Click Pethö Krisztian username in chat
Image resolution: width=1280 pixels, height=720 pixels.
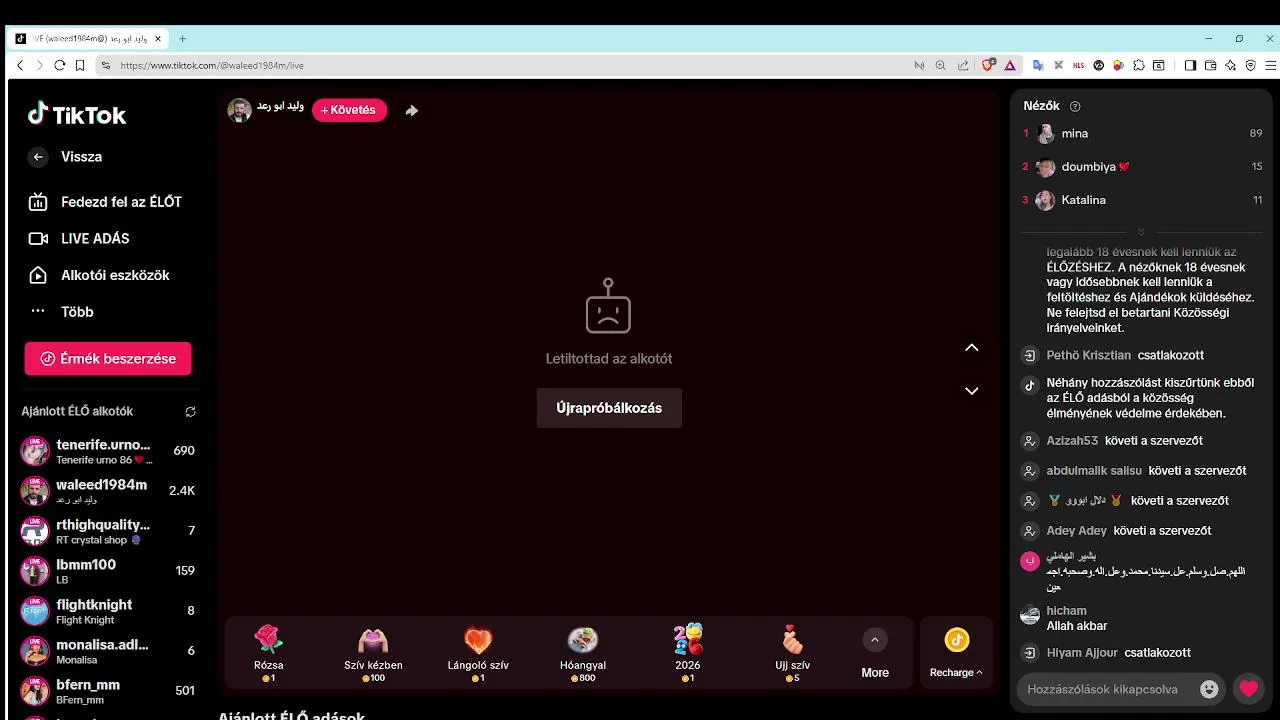pos(1088,355)
